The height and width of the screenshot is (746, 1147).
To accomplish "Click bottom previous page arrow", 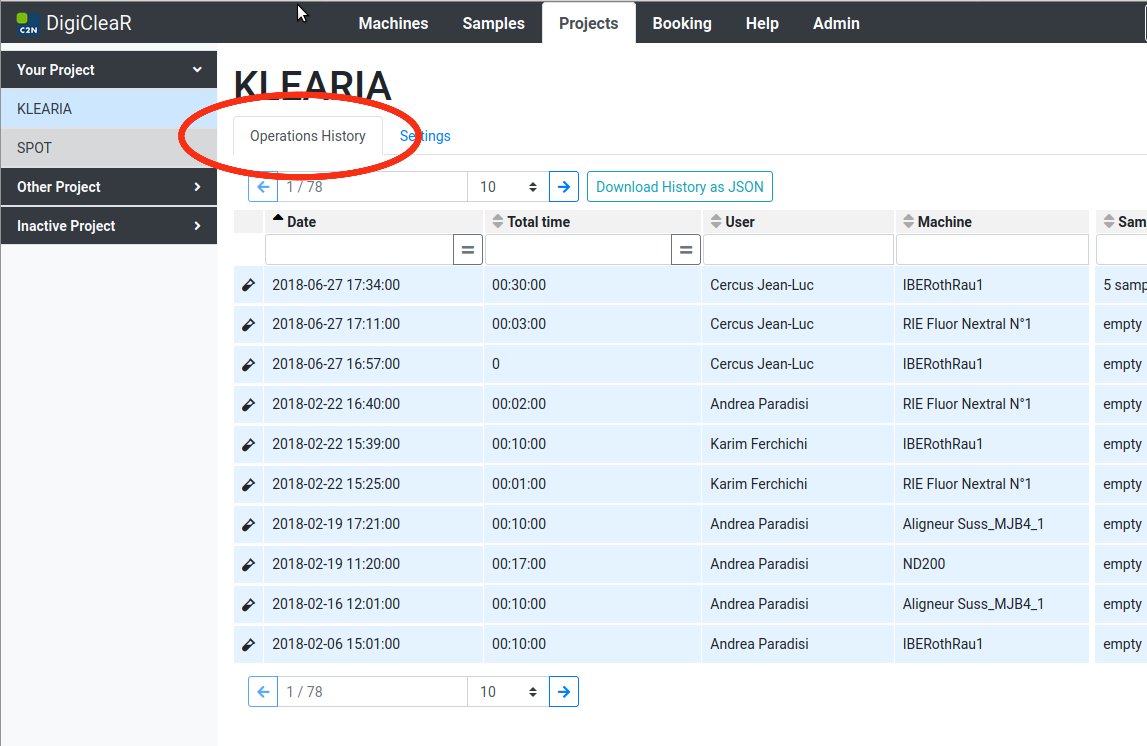I will [263, 692].
